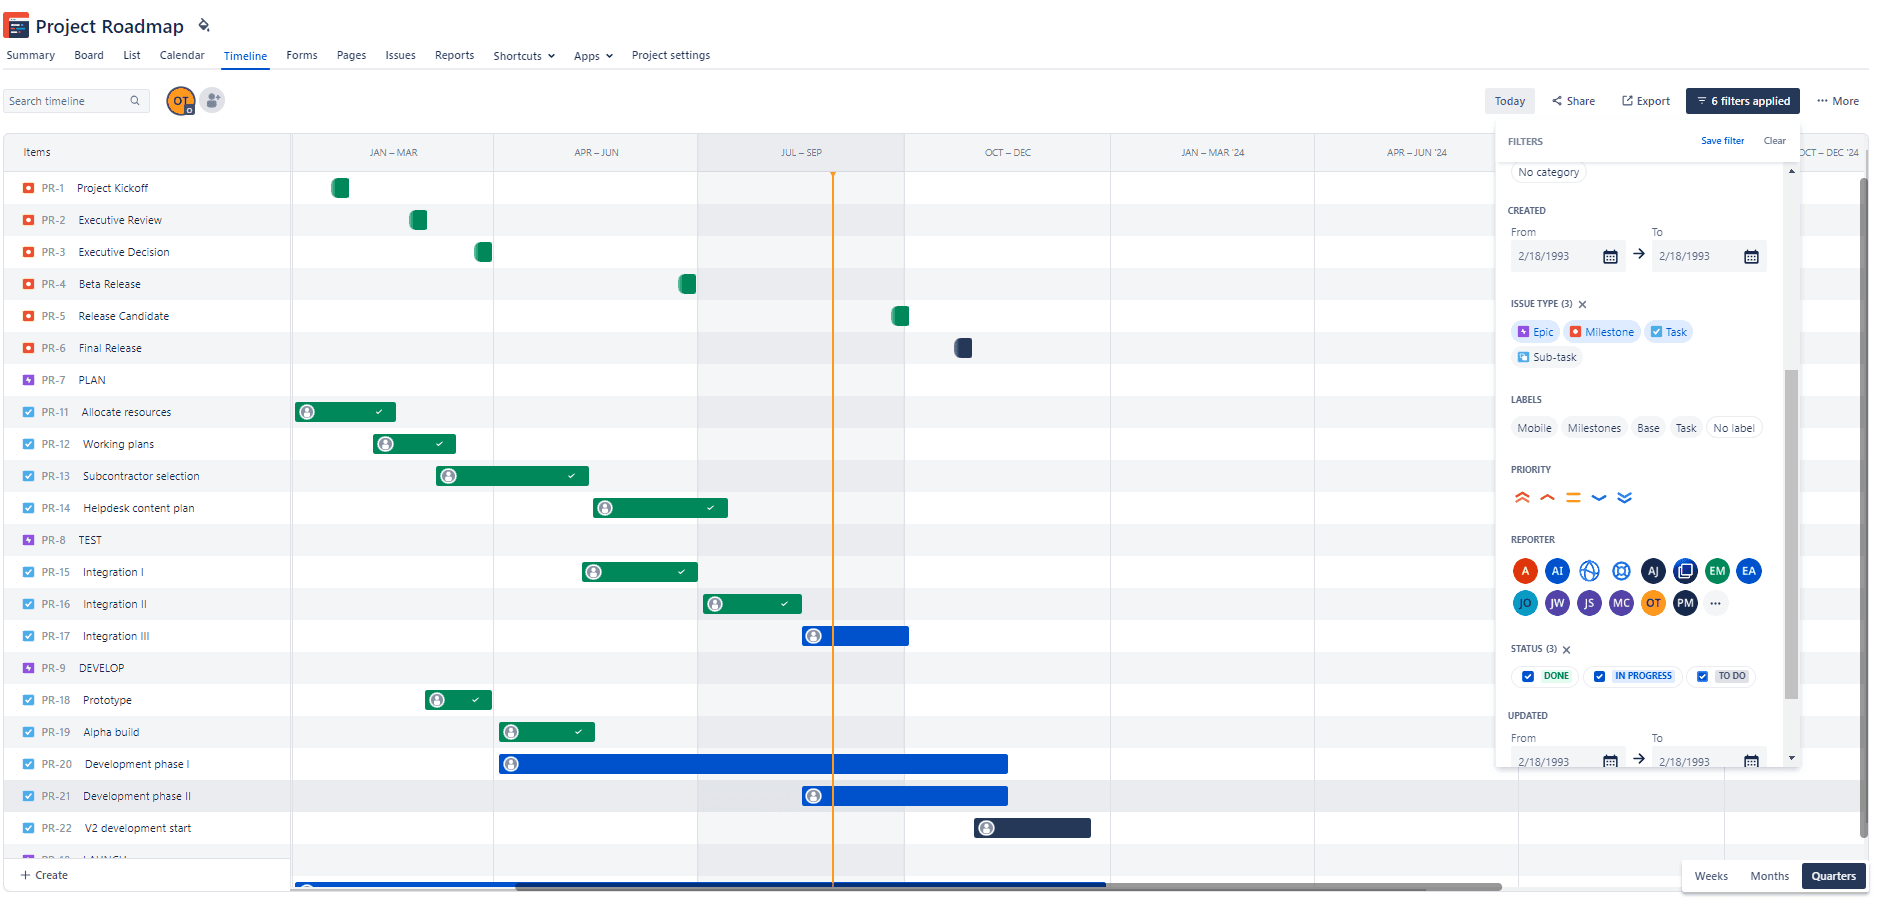
Task: Filter by the OT reporter avatar
Action: (1653, 603)
